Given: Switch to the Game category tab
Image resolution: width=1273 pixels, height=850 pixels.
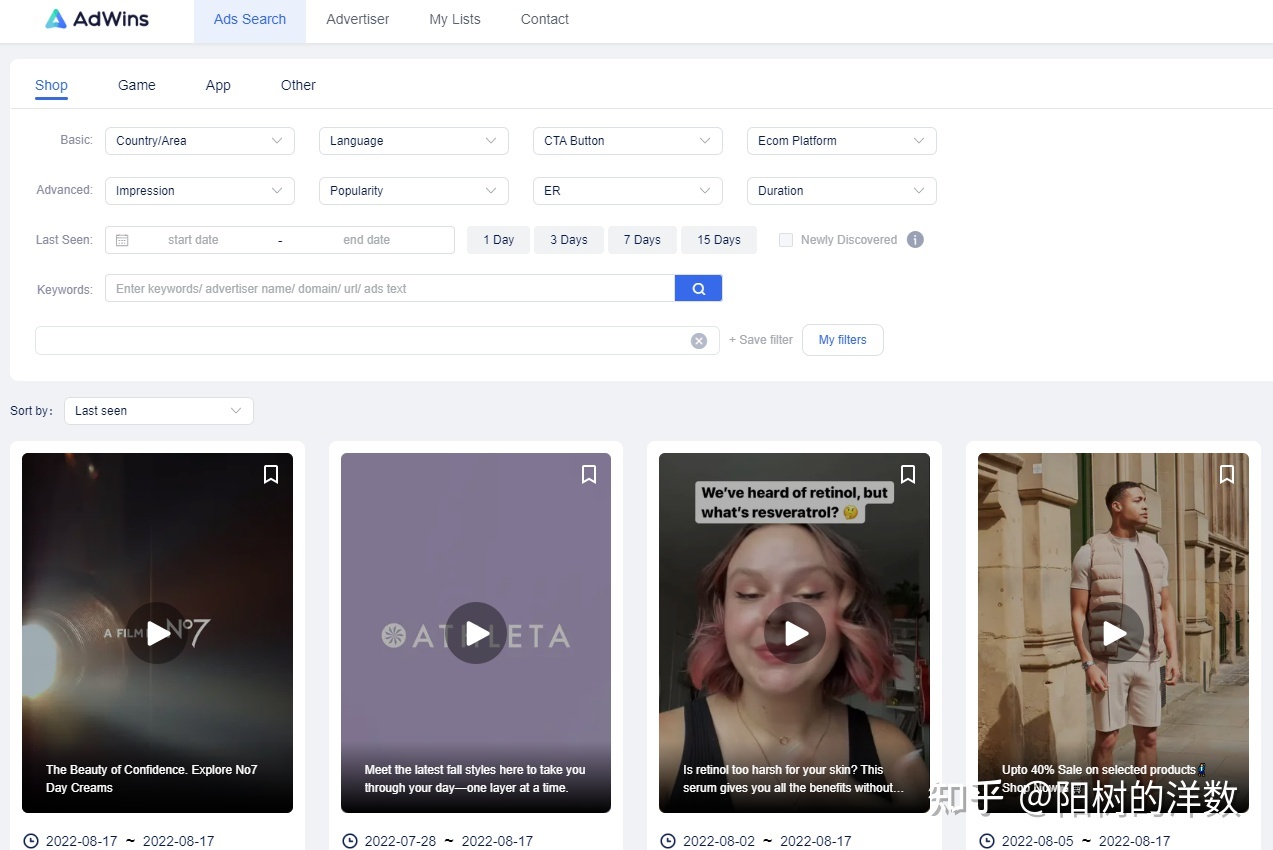Looking at the screenshot, I should coord(137,86).
